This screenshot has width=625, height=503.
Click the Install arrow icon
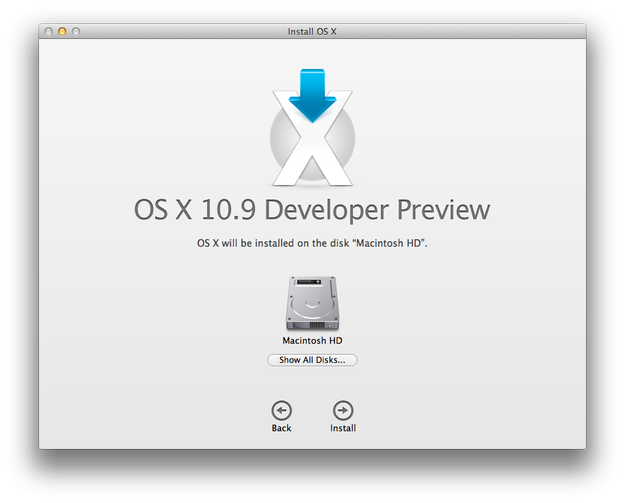coord(343,410)
